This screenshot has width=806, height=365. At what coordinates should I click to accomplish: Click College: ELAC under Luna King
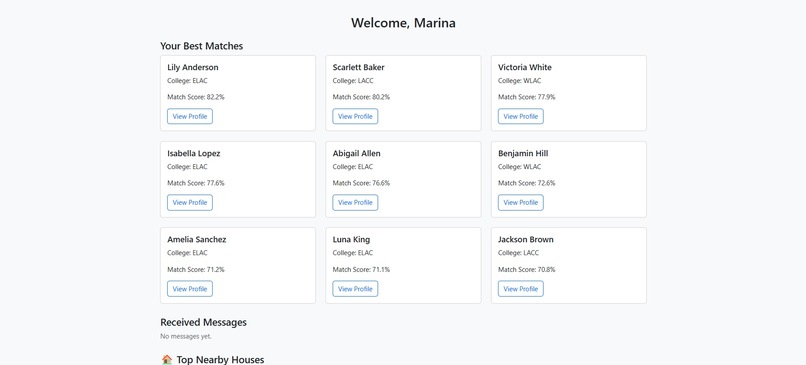(x=353, y=253)
